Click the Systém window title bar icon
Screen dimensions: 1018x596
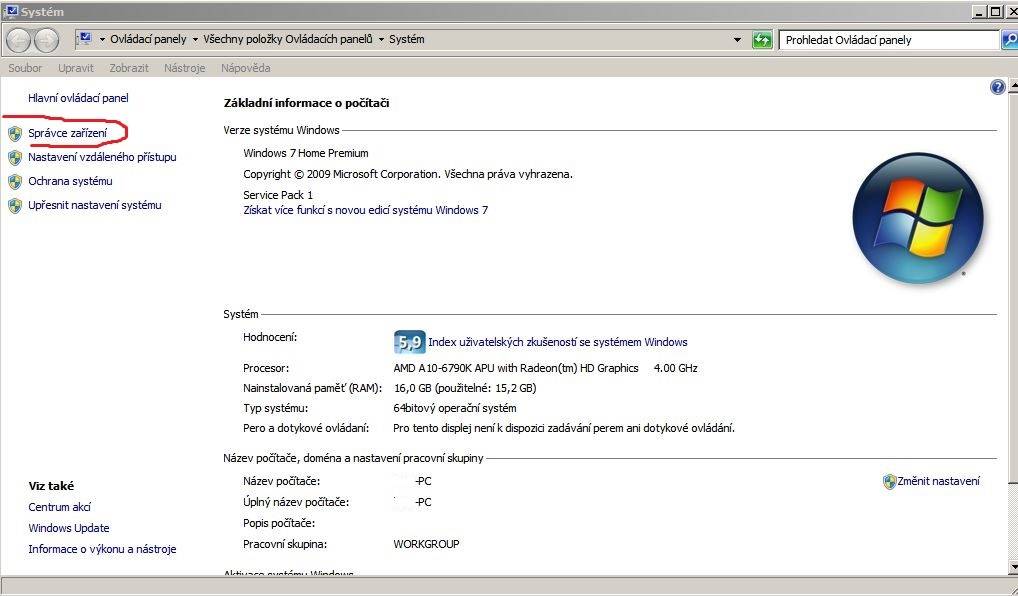click(11, 12)
